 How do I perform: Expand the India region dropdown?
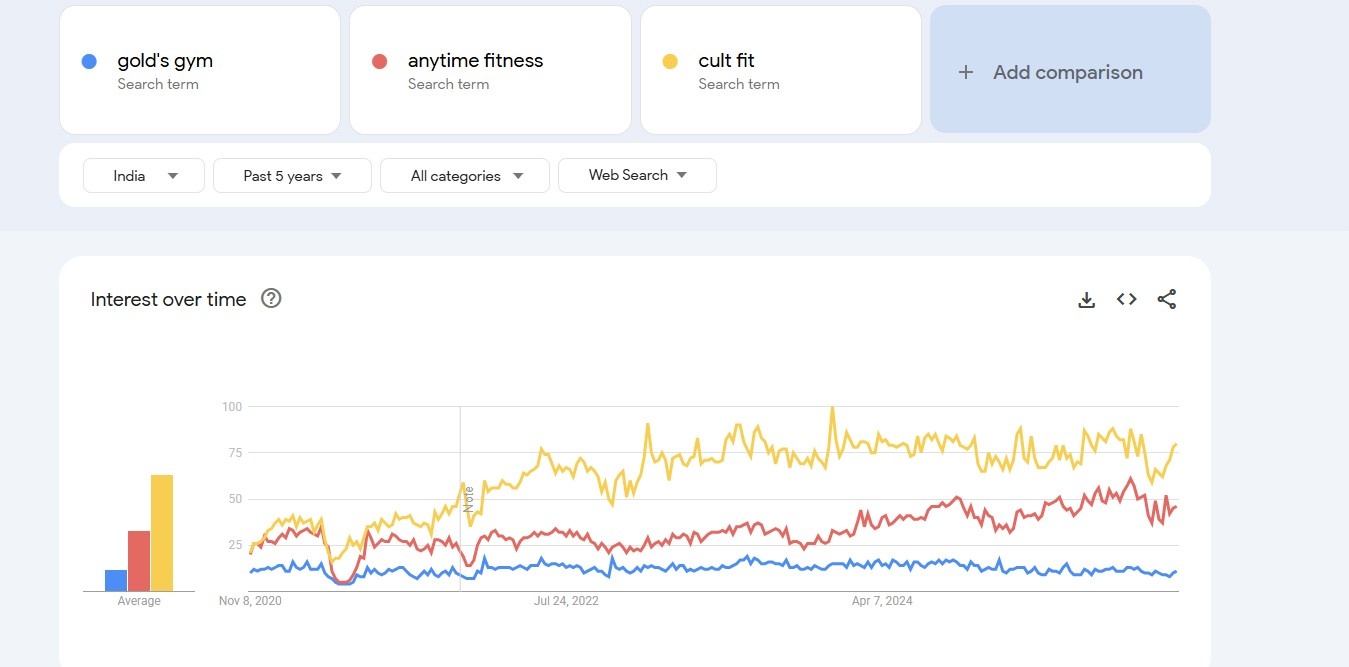point(143,176)
